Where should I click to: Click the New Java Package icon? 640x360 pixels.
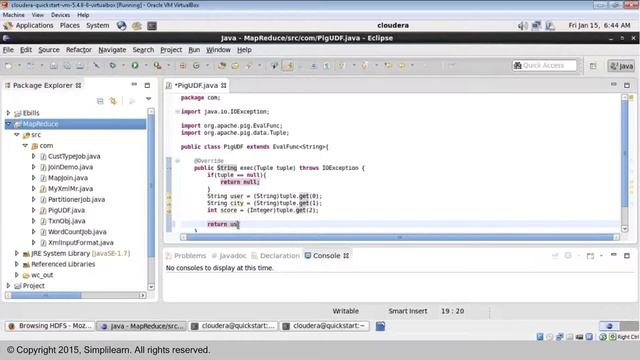(x=182, y=65)
